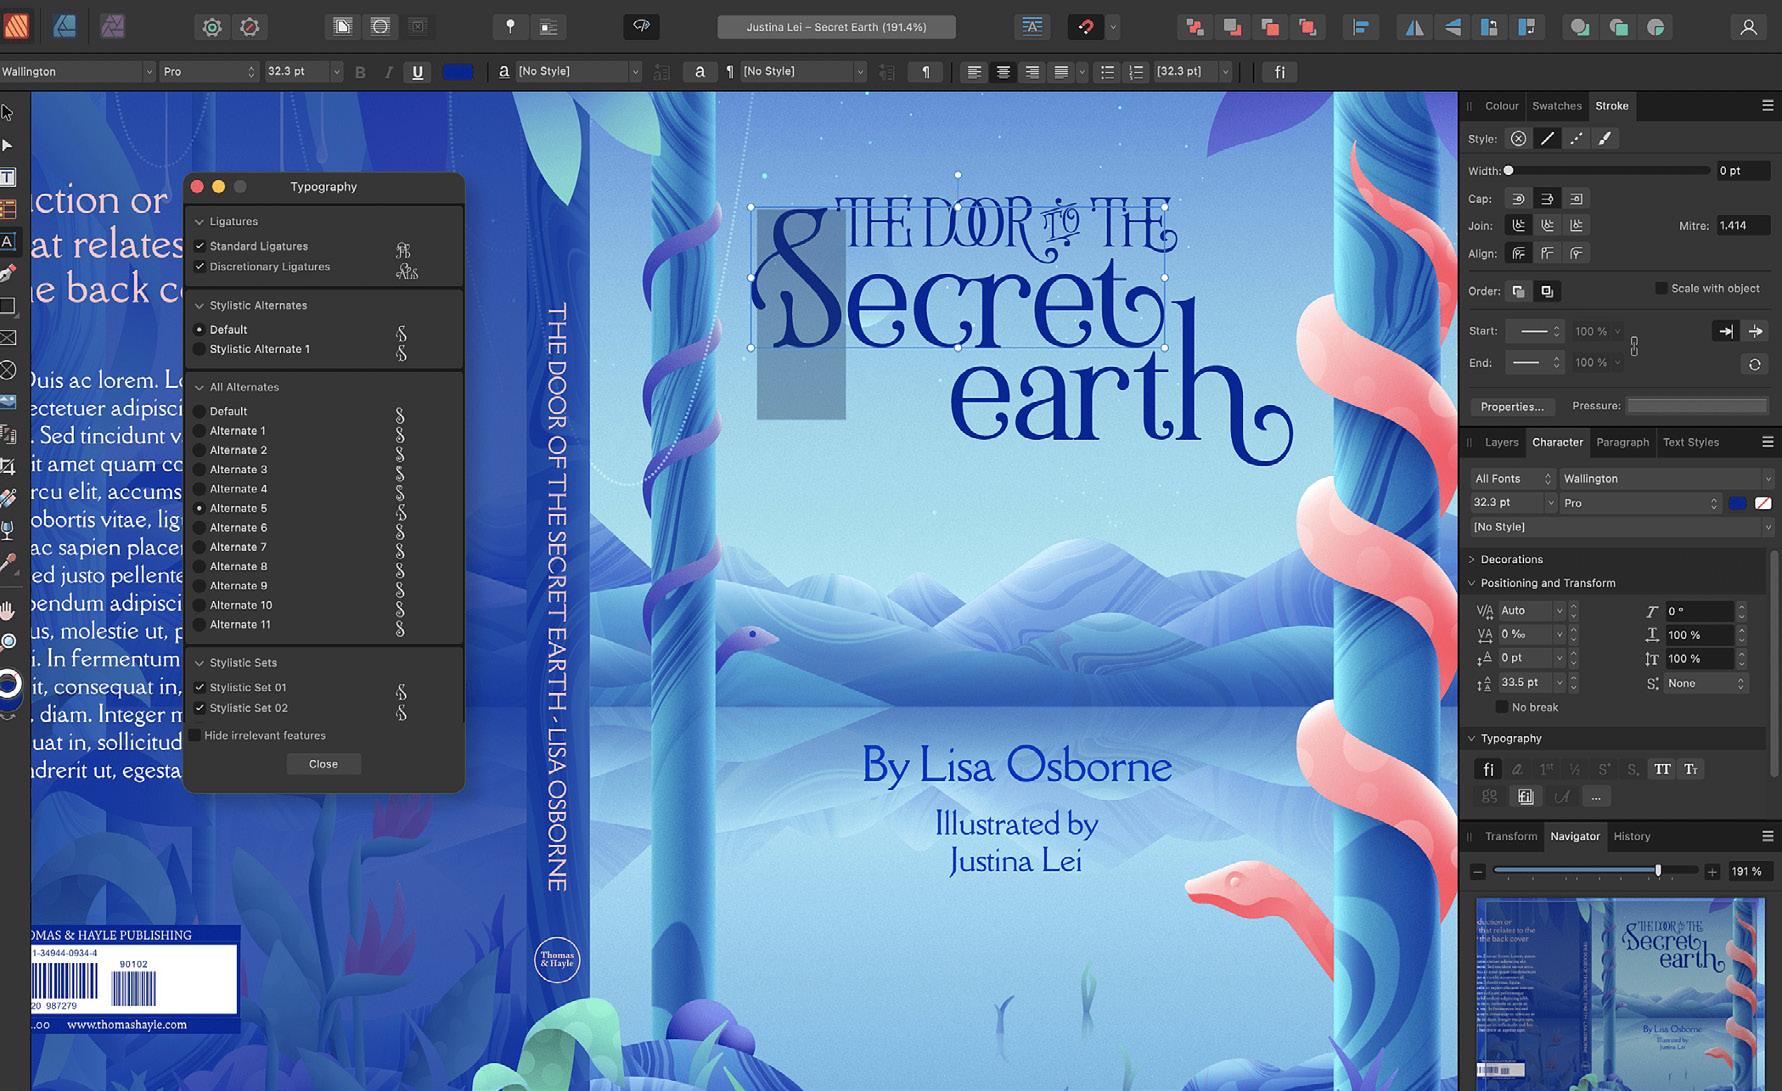Show special characters pilcrow icon
1782x1091 pixels.
(926, 72)
